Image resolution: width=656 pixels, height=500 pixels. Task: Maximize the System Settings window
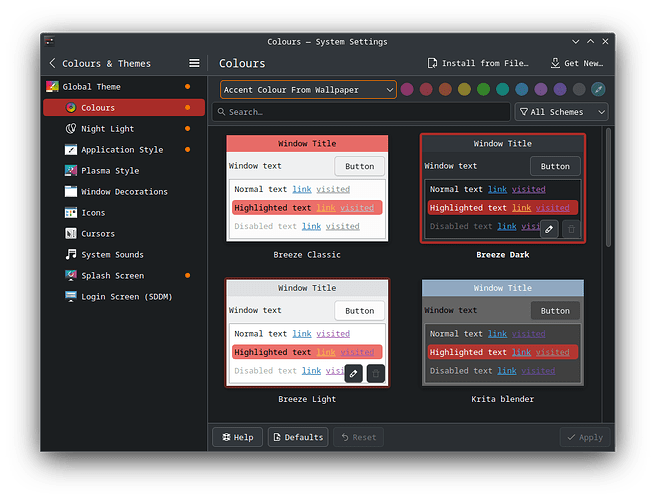pos(590,41)
